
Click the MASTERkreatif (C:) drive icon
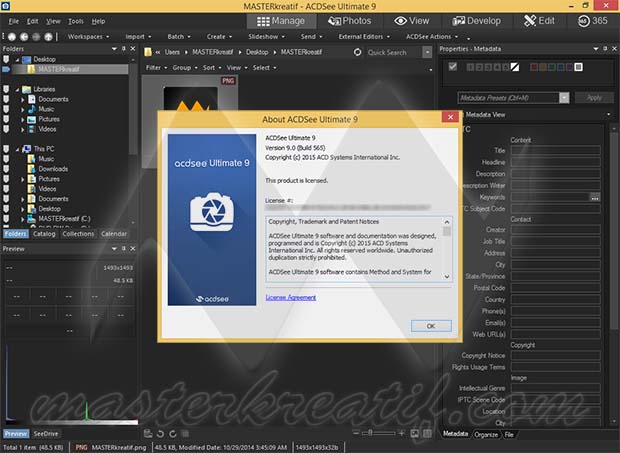tap(32, 219)
